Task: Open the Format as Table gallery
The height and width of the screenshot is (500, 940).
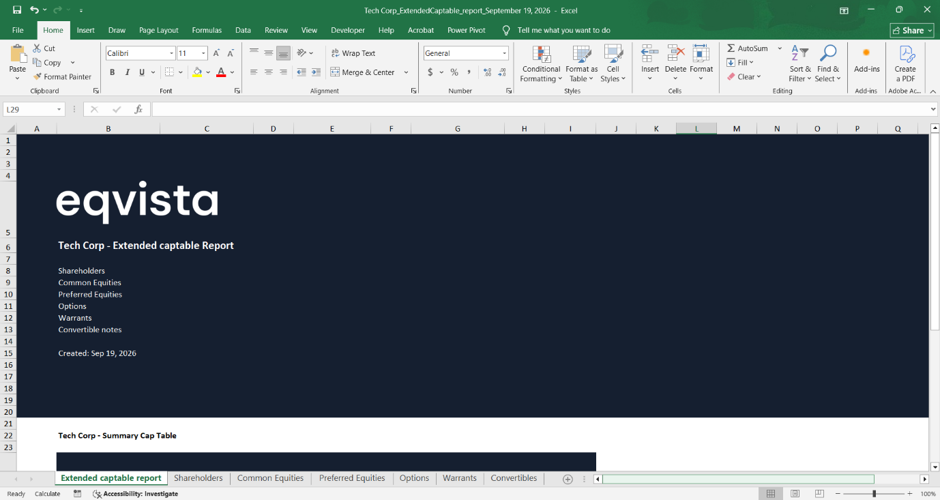Action: click(581, 64)
